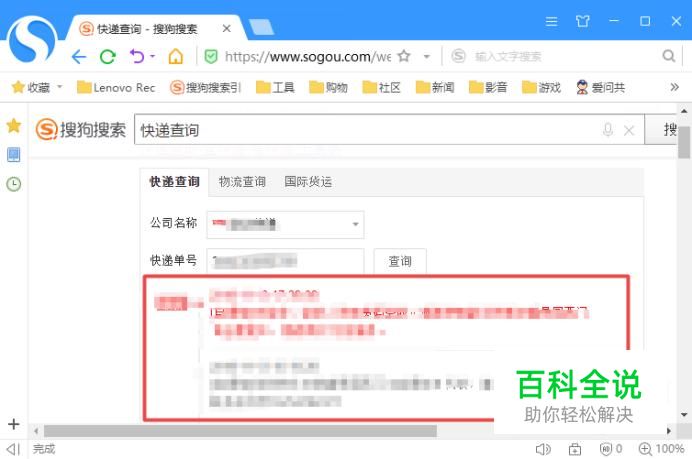The image size is (692, 459).
Task: Select the 快递查询 - 搜狗搜索 browser tab
Action: coord(154,29)
